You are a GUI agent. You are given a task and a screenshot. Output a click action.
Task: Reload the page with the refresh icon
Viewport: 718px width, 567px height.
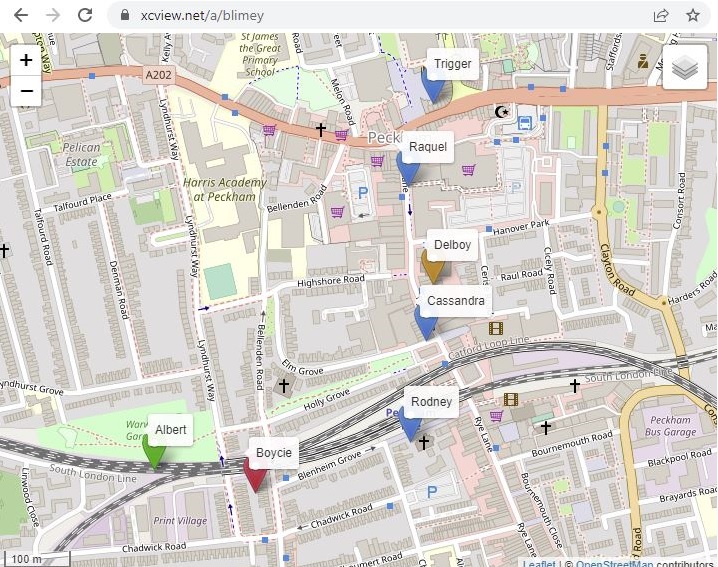pos(85,15)
